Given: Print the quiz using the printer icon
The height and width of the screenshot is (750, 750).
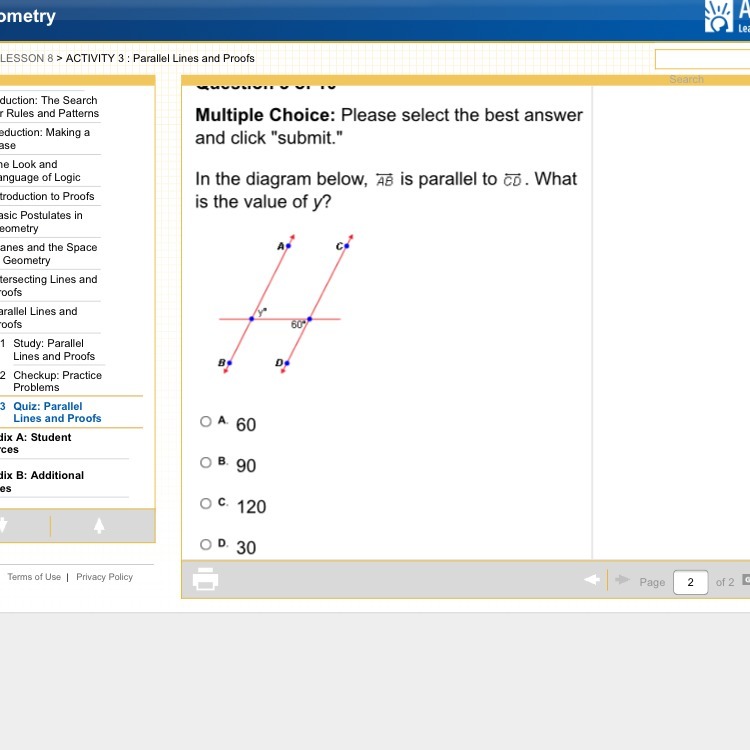Looking at the screenshot, I should coord(205,579).
